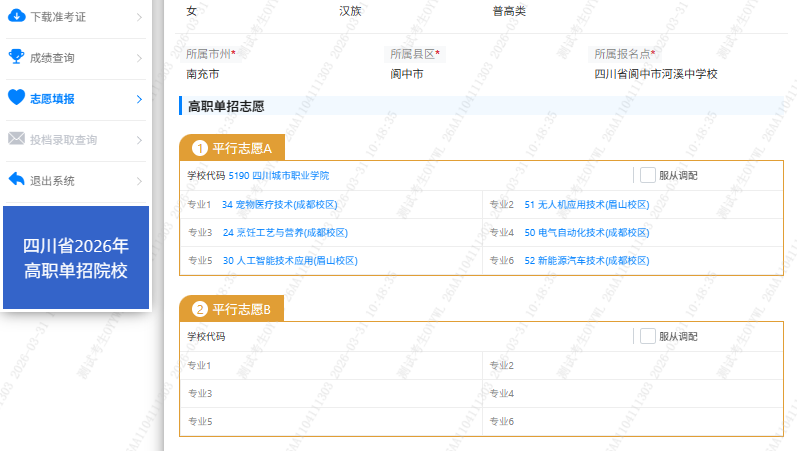
Task: Click the 高职单招志愿 section heading
Action: point(226,106)
